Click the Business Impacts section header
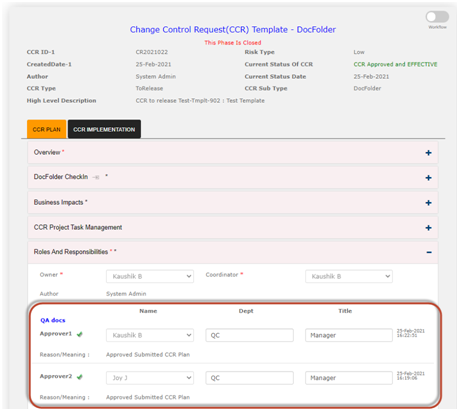This screenshot has width=459, height=411. (x=233, y=203)
